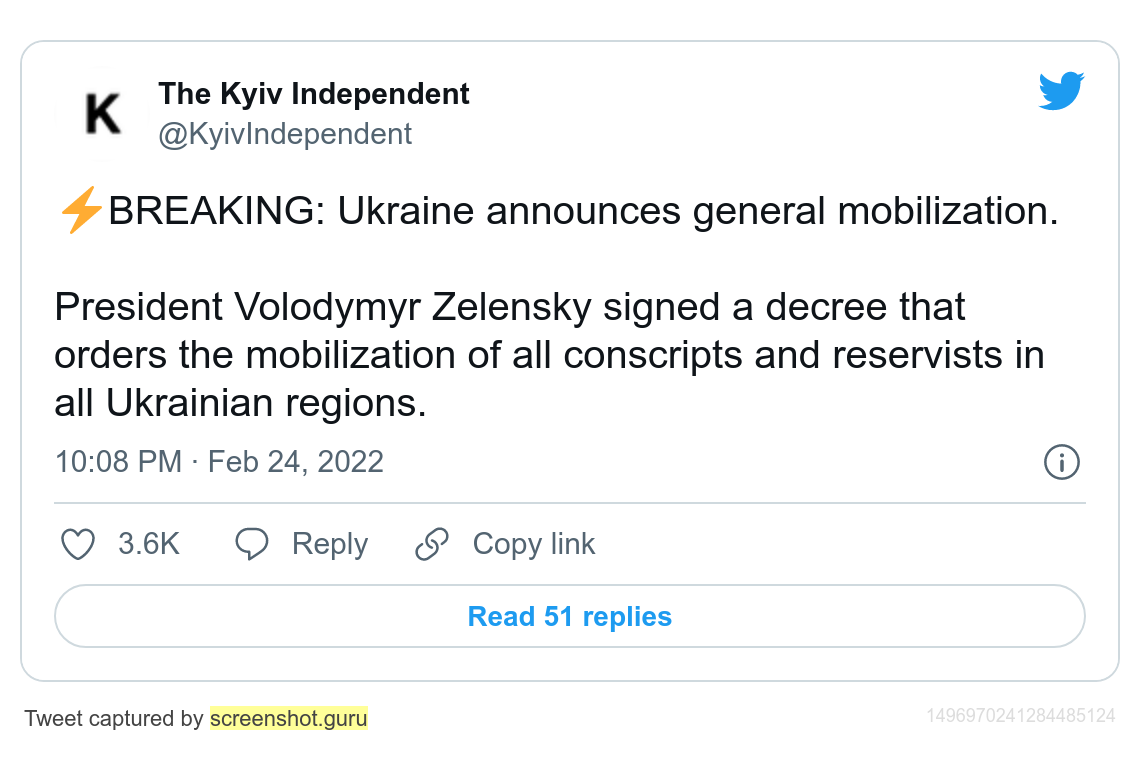Open The Kyiv Independent avatar
Viewport: 1140px width, 774px height.
[x=104, y=113]
